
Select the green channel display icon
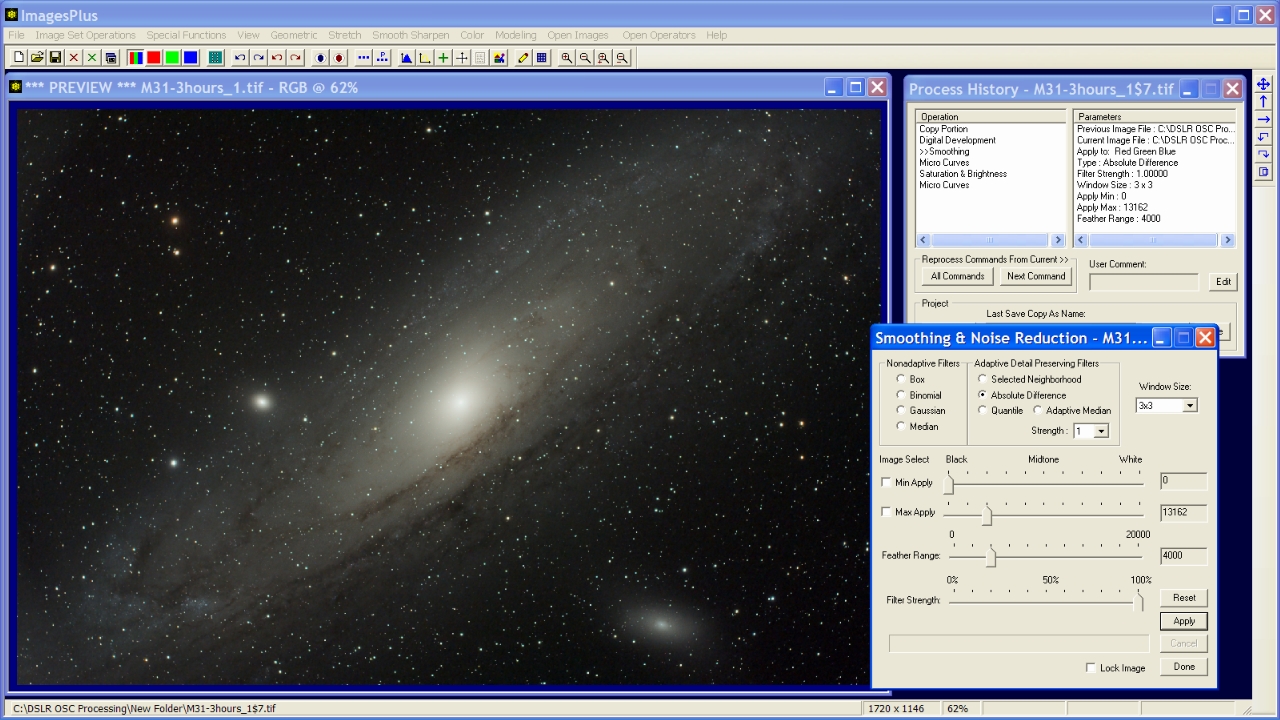tap(172, 58)
